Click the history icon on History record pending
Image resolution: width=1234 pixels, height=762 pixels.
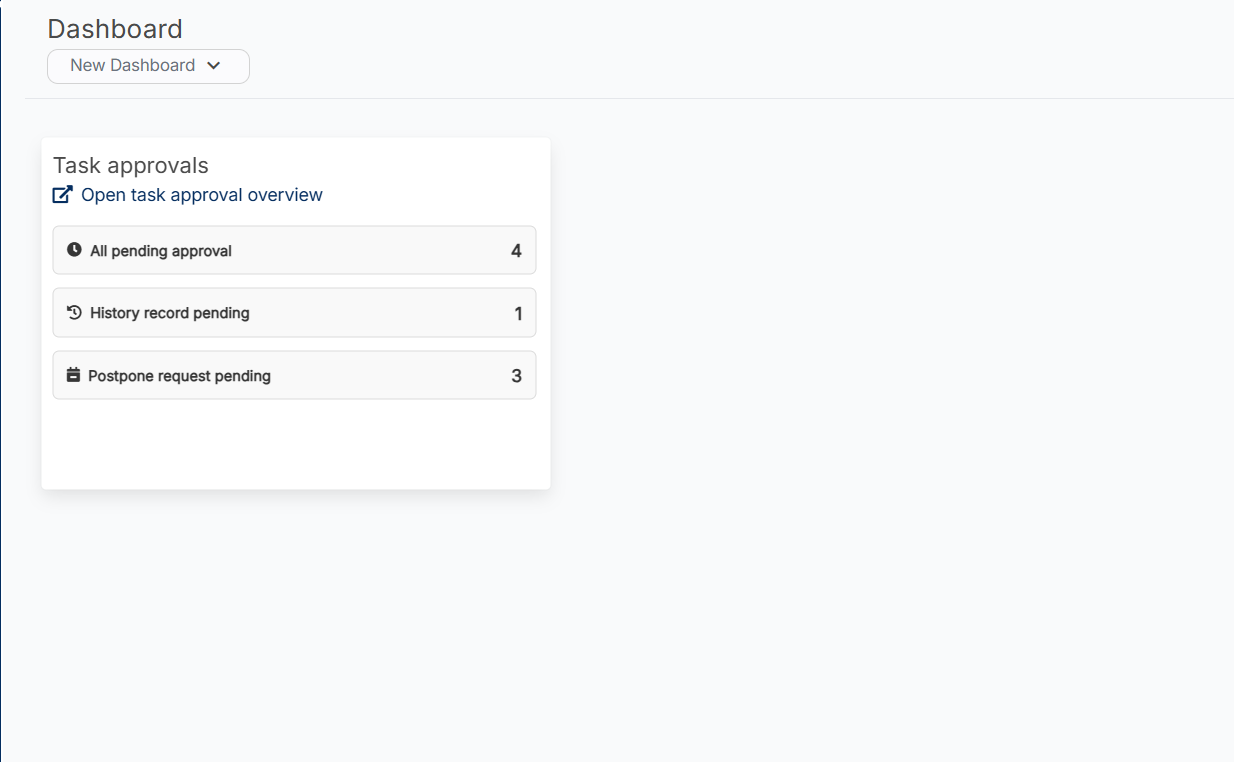[74, 312]
